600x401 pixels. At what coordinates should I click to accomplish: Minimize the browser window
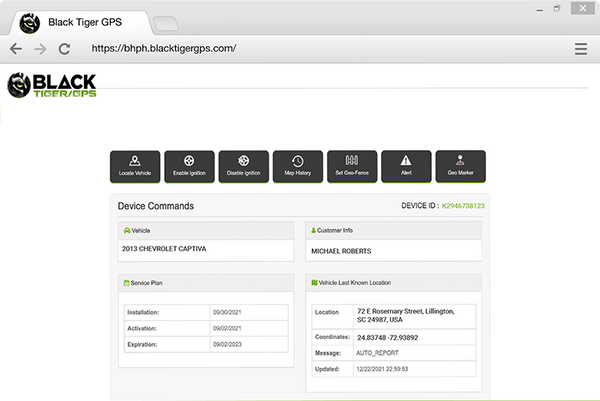pos(540,9)
